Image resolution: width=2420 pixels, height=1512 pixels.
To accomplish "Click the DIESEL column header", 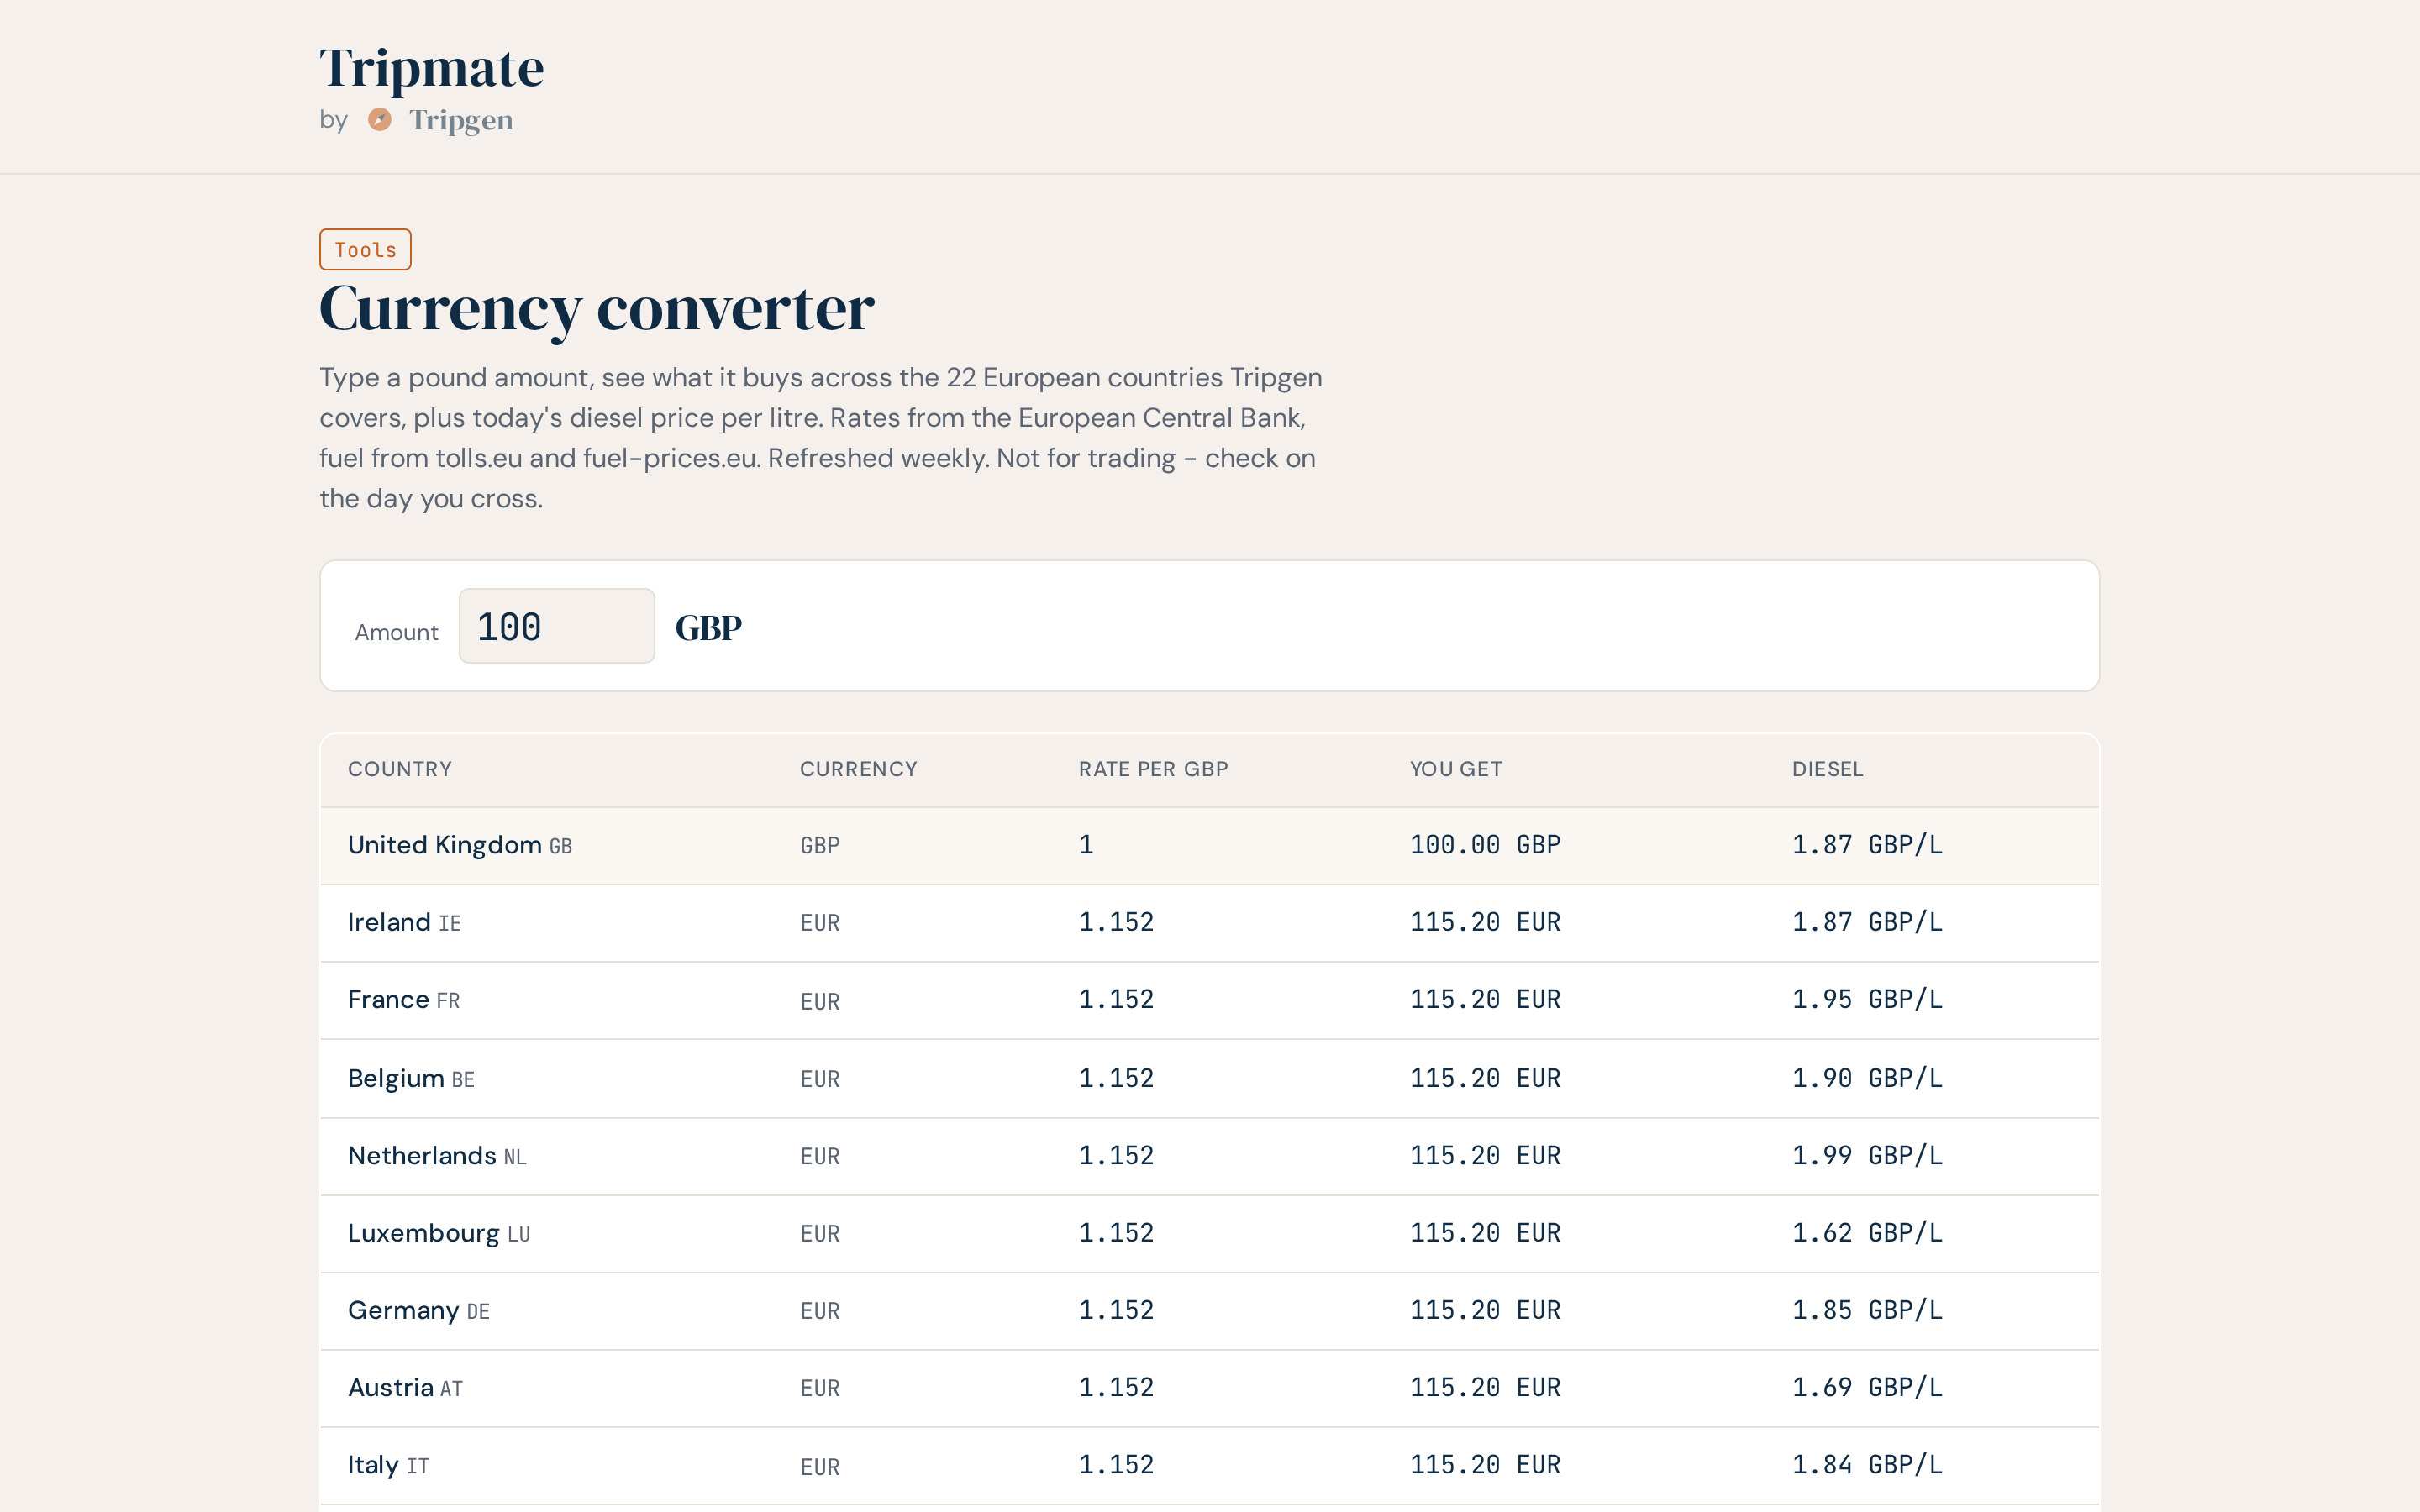I will coord(1827,769).
